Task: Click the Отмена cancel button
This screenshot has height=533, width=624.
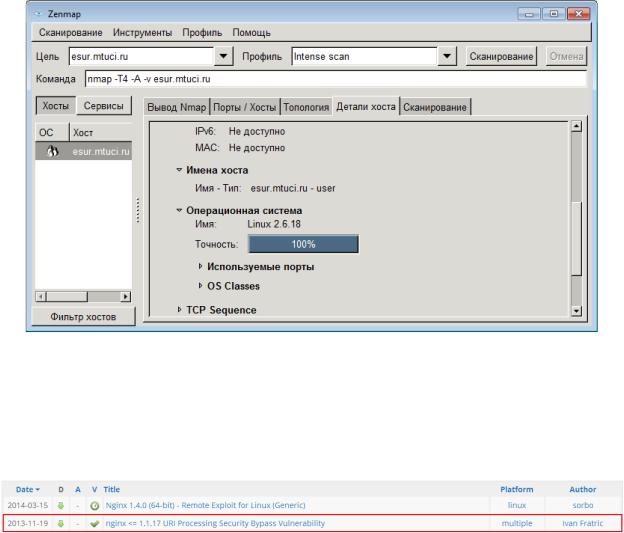Action: pos(566,56)
